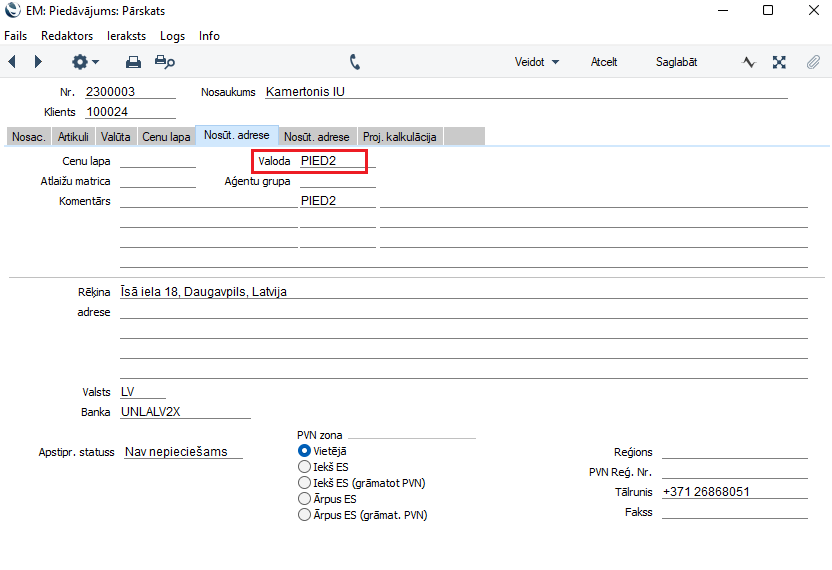Click the printer icon
Viewport: 832px width, 570px height.
pos(133,62)
